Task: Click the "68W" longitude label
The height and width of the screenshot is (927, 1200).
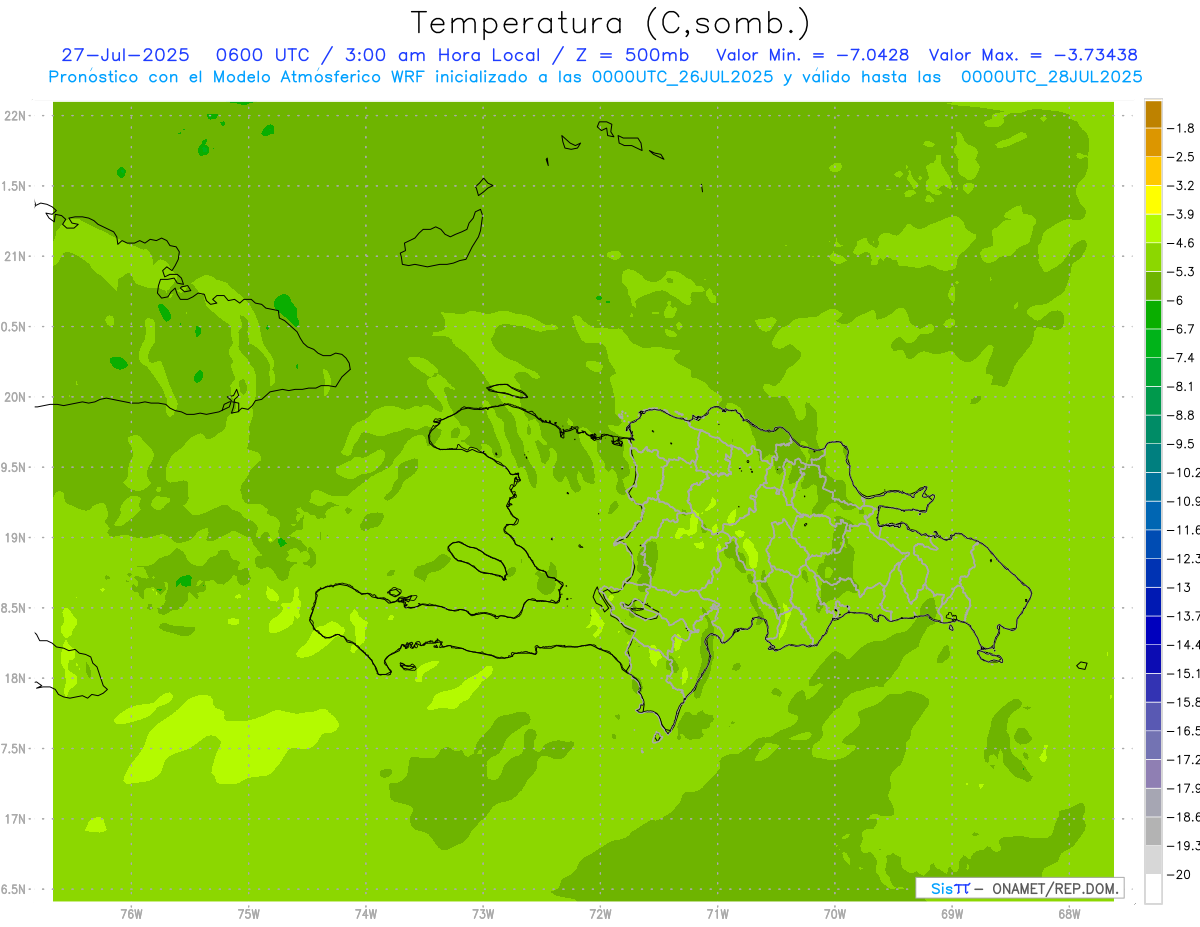Action: (x=1069, y=914)
